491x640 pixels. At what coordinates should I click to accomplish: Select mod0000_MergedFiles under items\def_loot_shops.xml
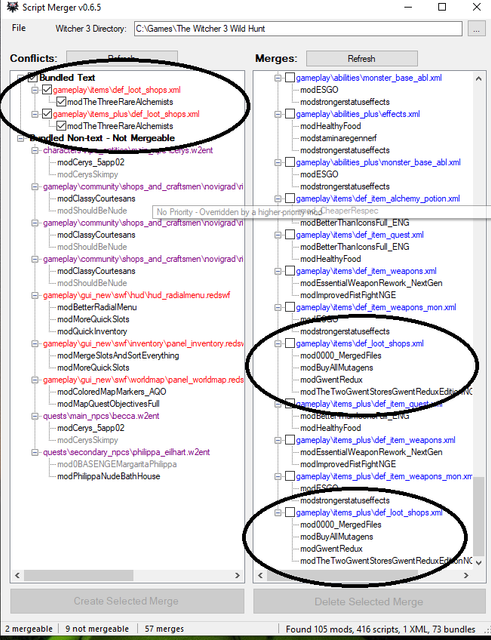341,356
